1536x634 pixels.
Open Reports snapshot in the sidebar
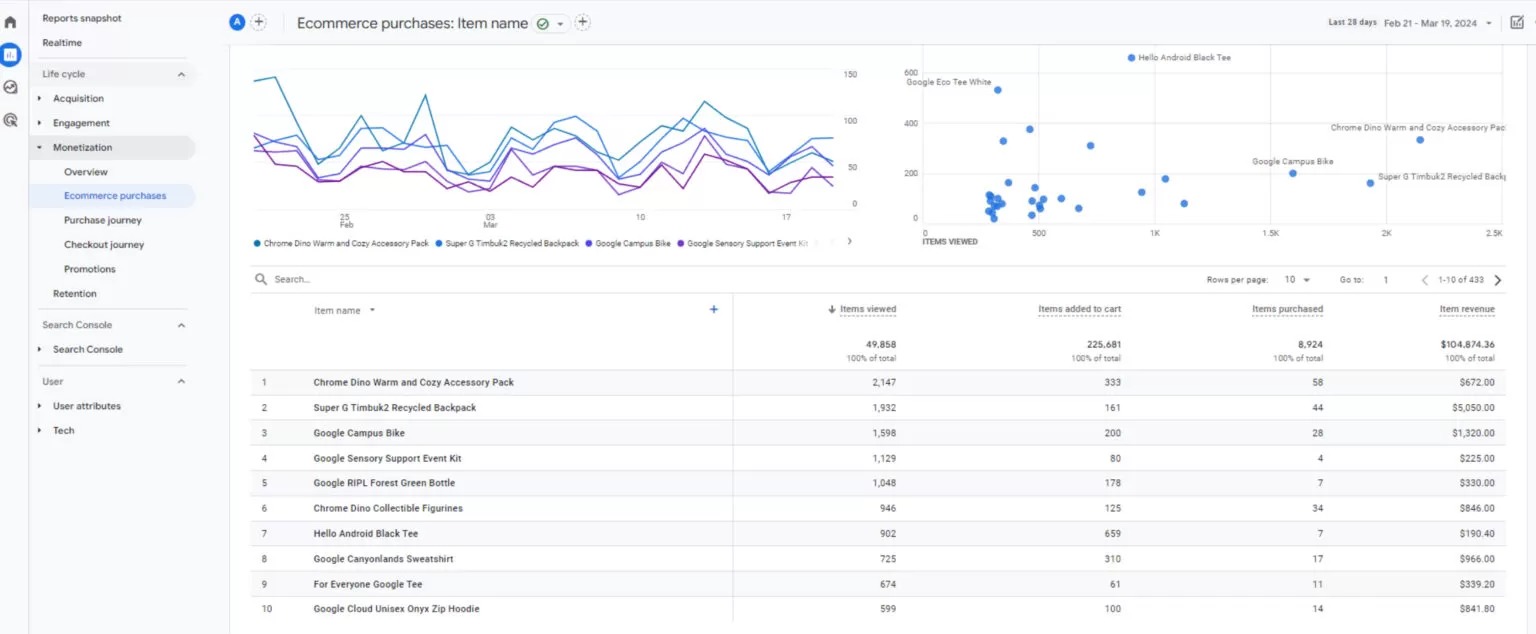(82, 18)
